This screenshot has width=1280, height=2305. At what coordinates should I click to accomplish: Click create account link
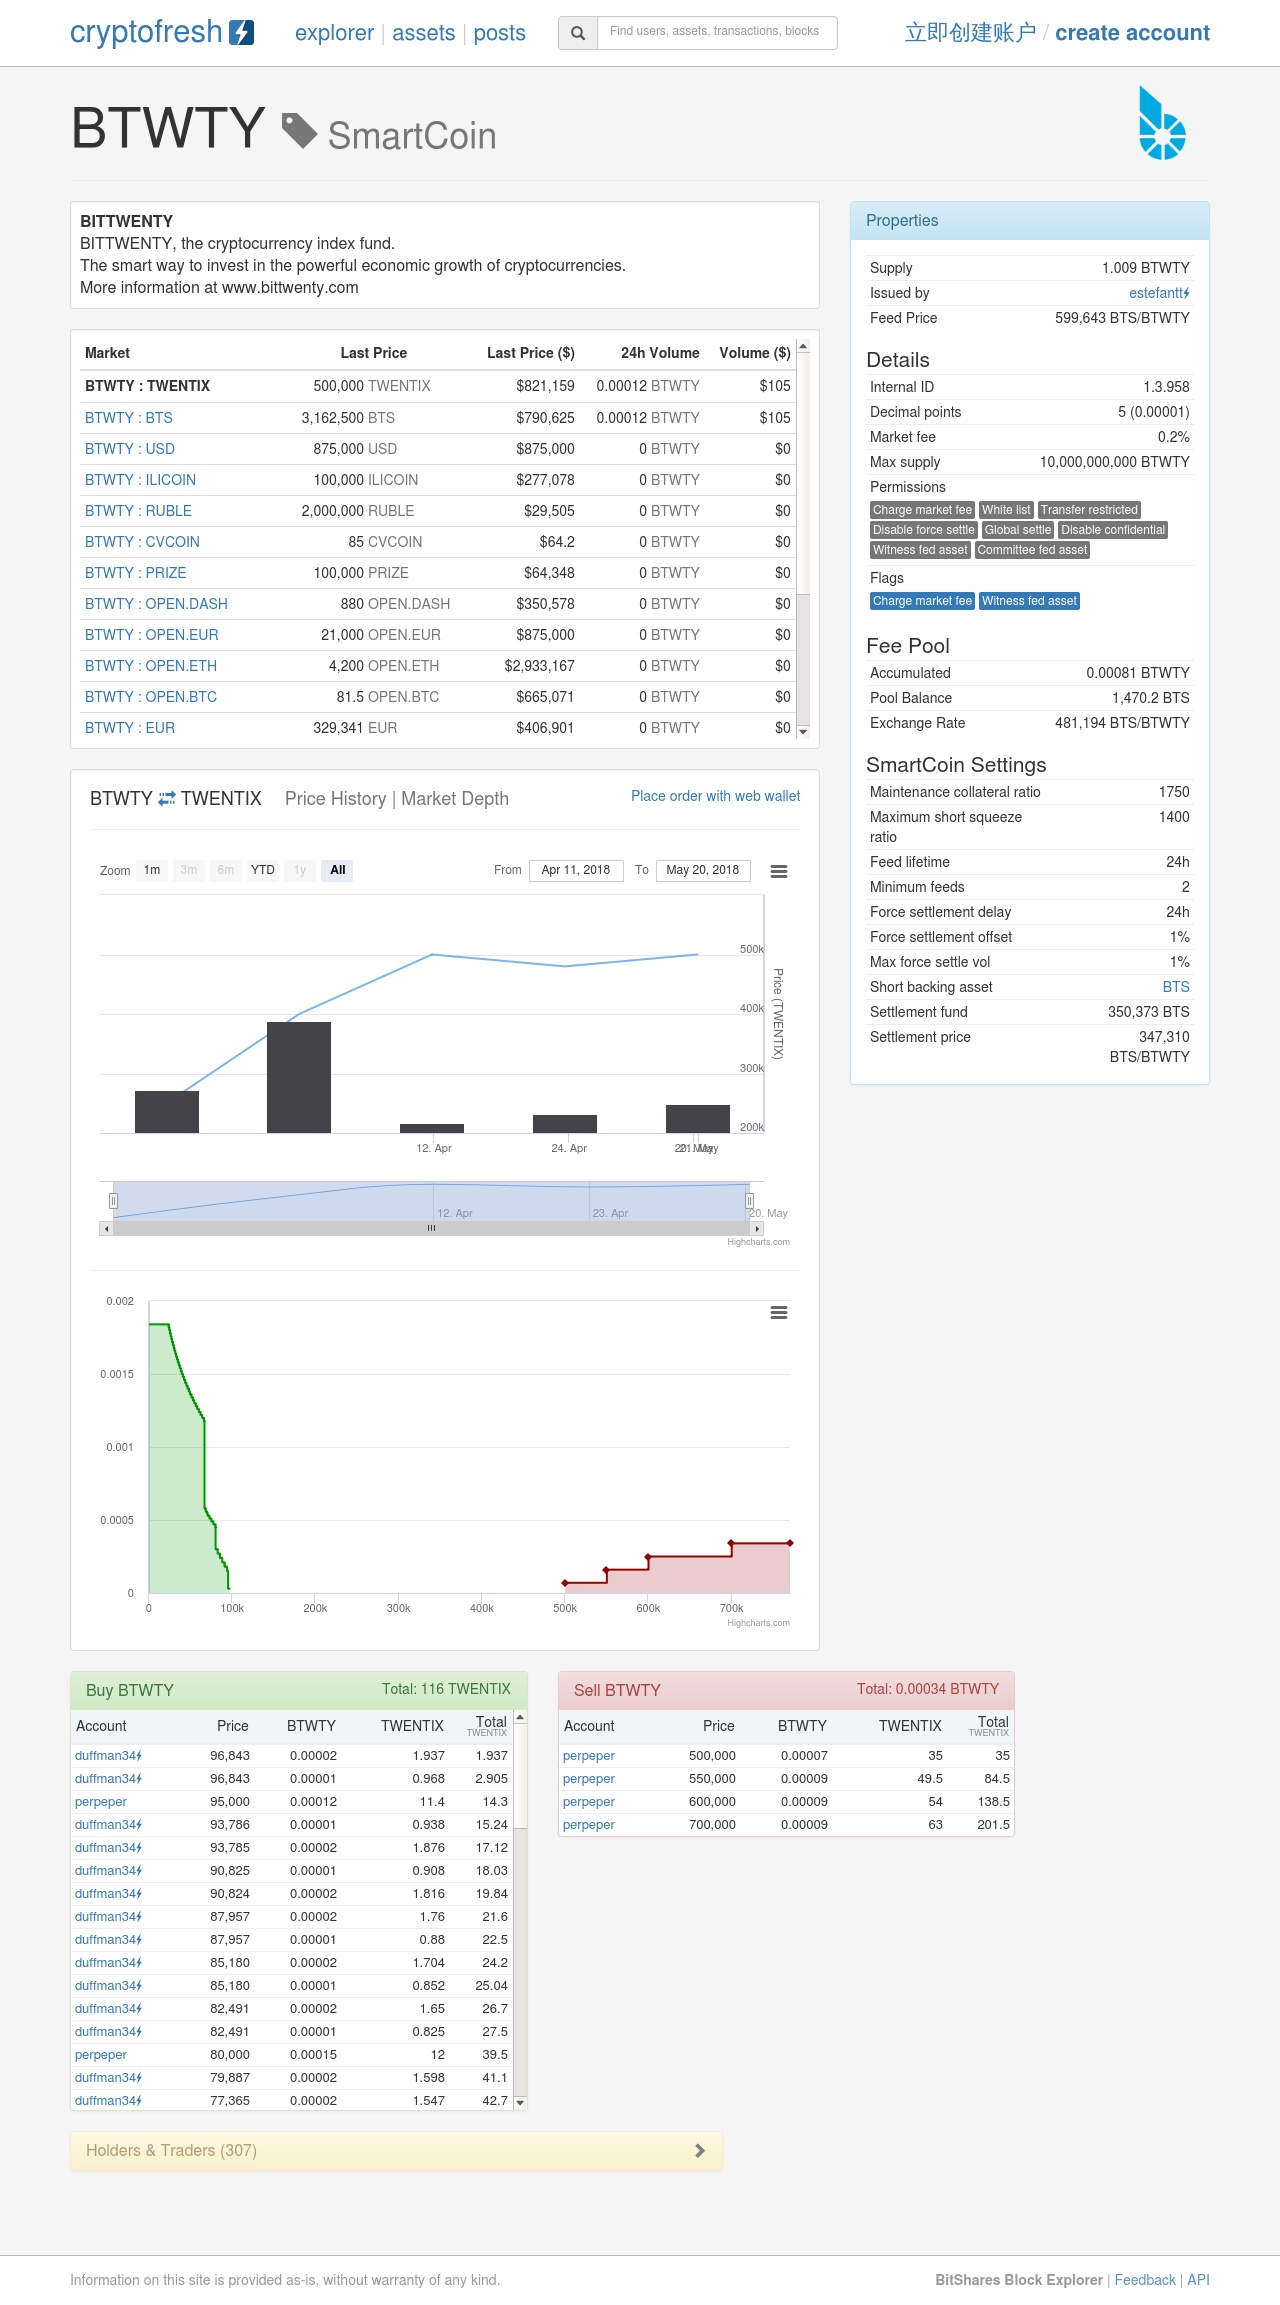[1132, 33]
